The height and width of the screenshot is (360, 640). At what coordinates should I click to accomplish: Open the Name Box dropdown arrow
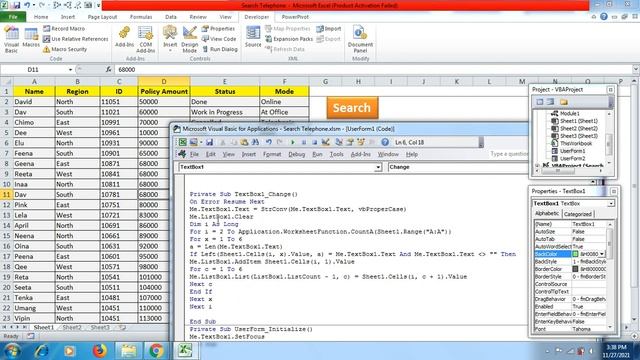click(70, 70)
